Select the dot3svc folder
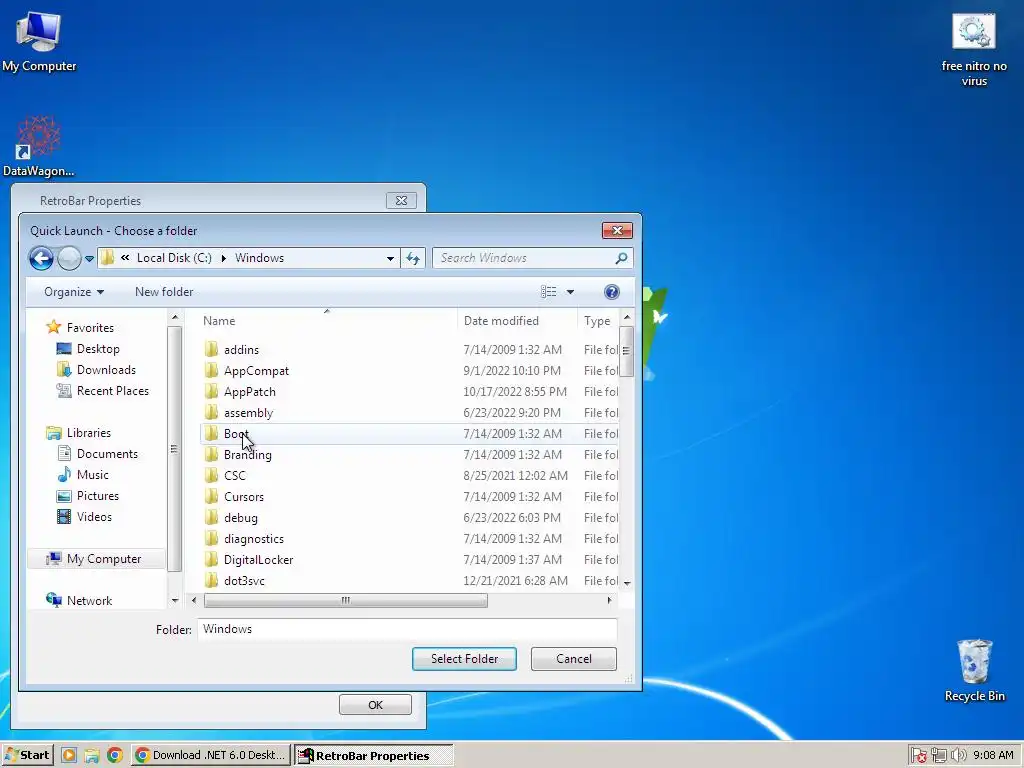Image resolution: width=1024 pixels, height=768 pixels. pyautogui.click(x=244, y=581)
